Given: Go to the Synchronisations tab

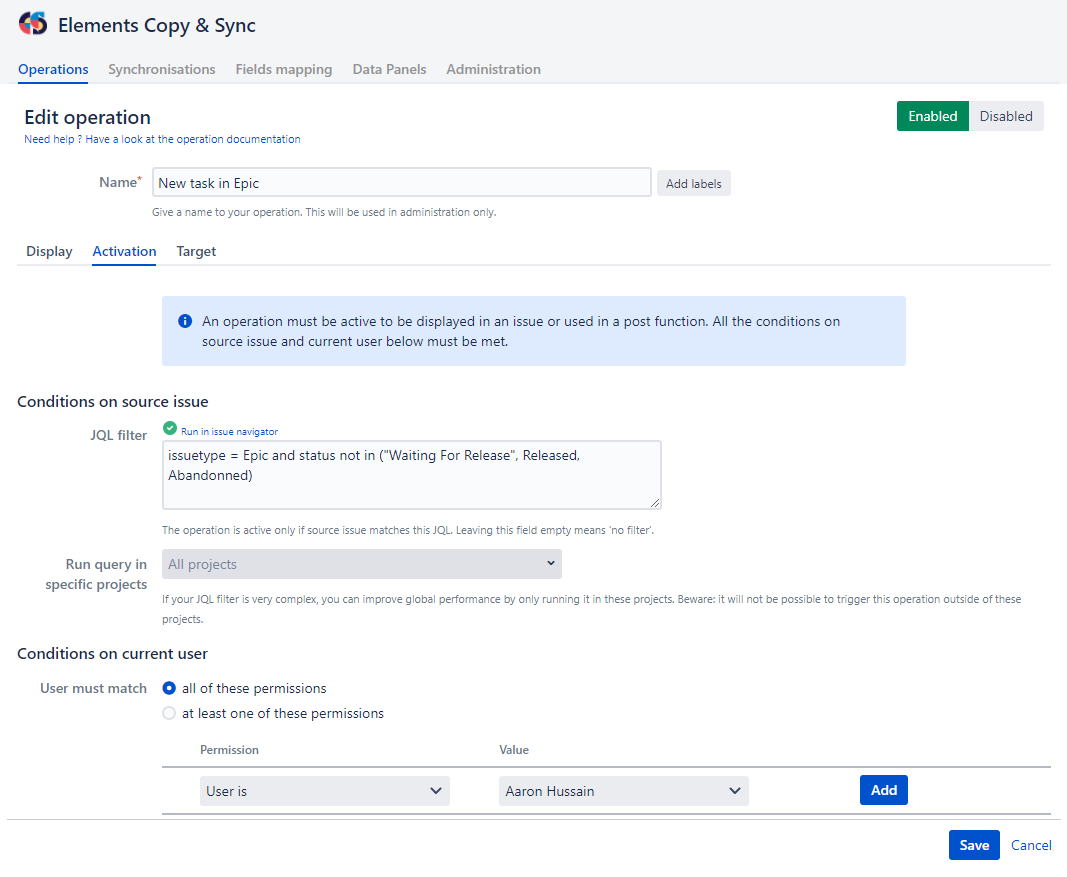Looking at the screenshot, I should pyautogui.click(x=161, y=69).
